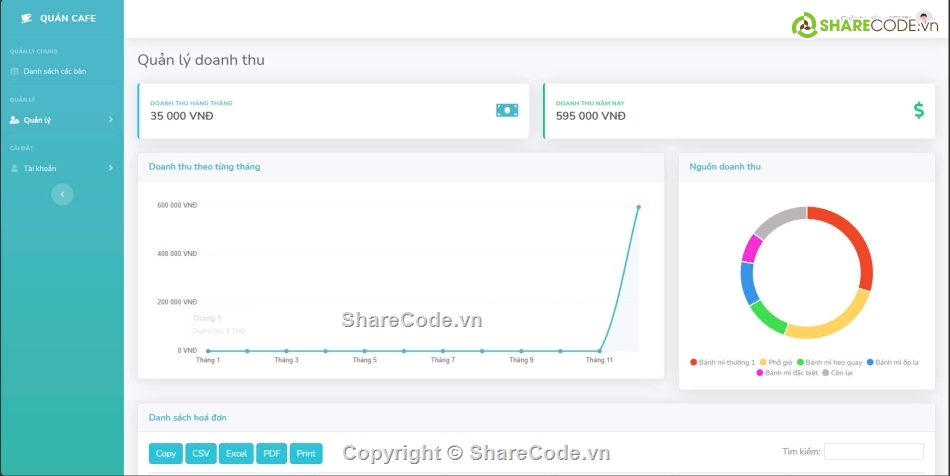Toggle Còn lại gray legend swatch
950x476 pixels.
click(826, 373)
